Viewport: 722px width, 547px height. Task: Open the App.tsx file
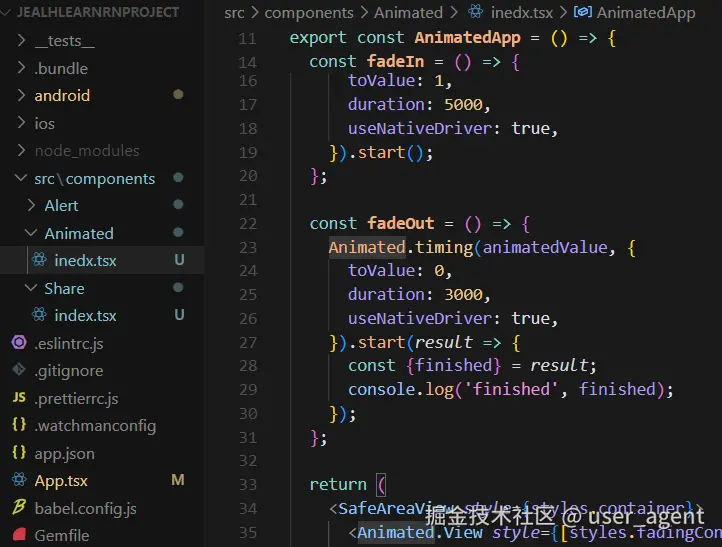click(x=61, y=481)
